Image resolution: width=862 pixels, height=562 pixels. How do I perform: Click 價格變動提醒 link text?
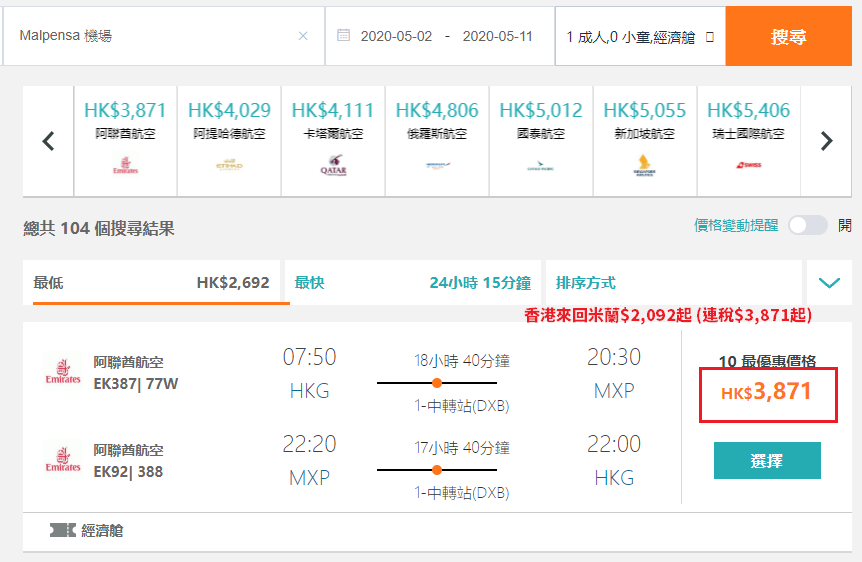736,225
